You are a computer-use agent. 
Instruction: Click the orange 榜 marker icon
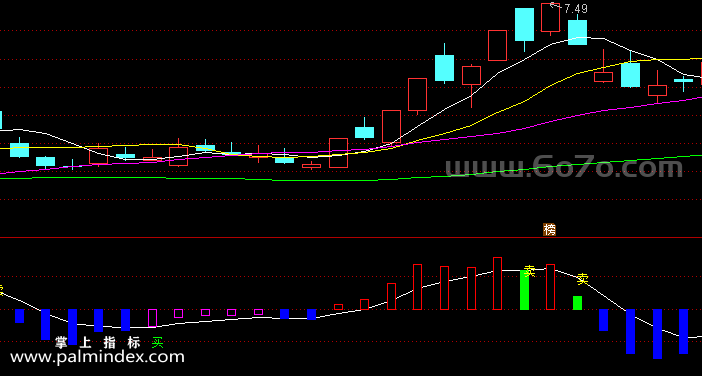click(549, 230)
